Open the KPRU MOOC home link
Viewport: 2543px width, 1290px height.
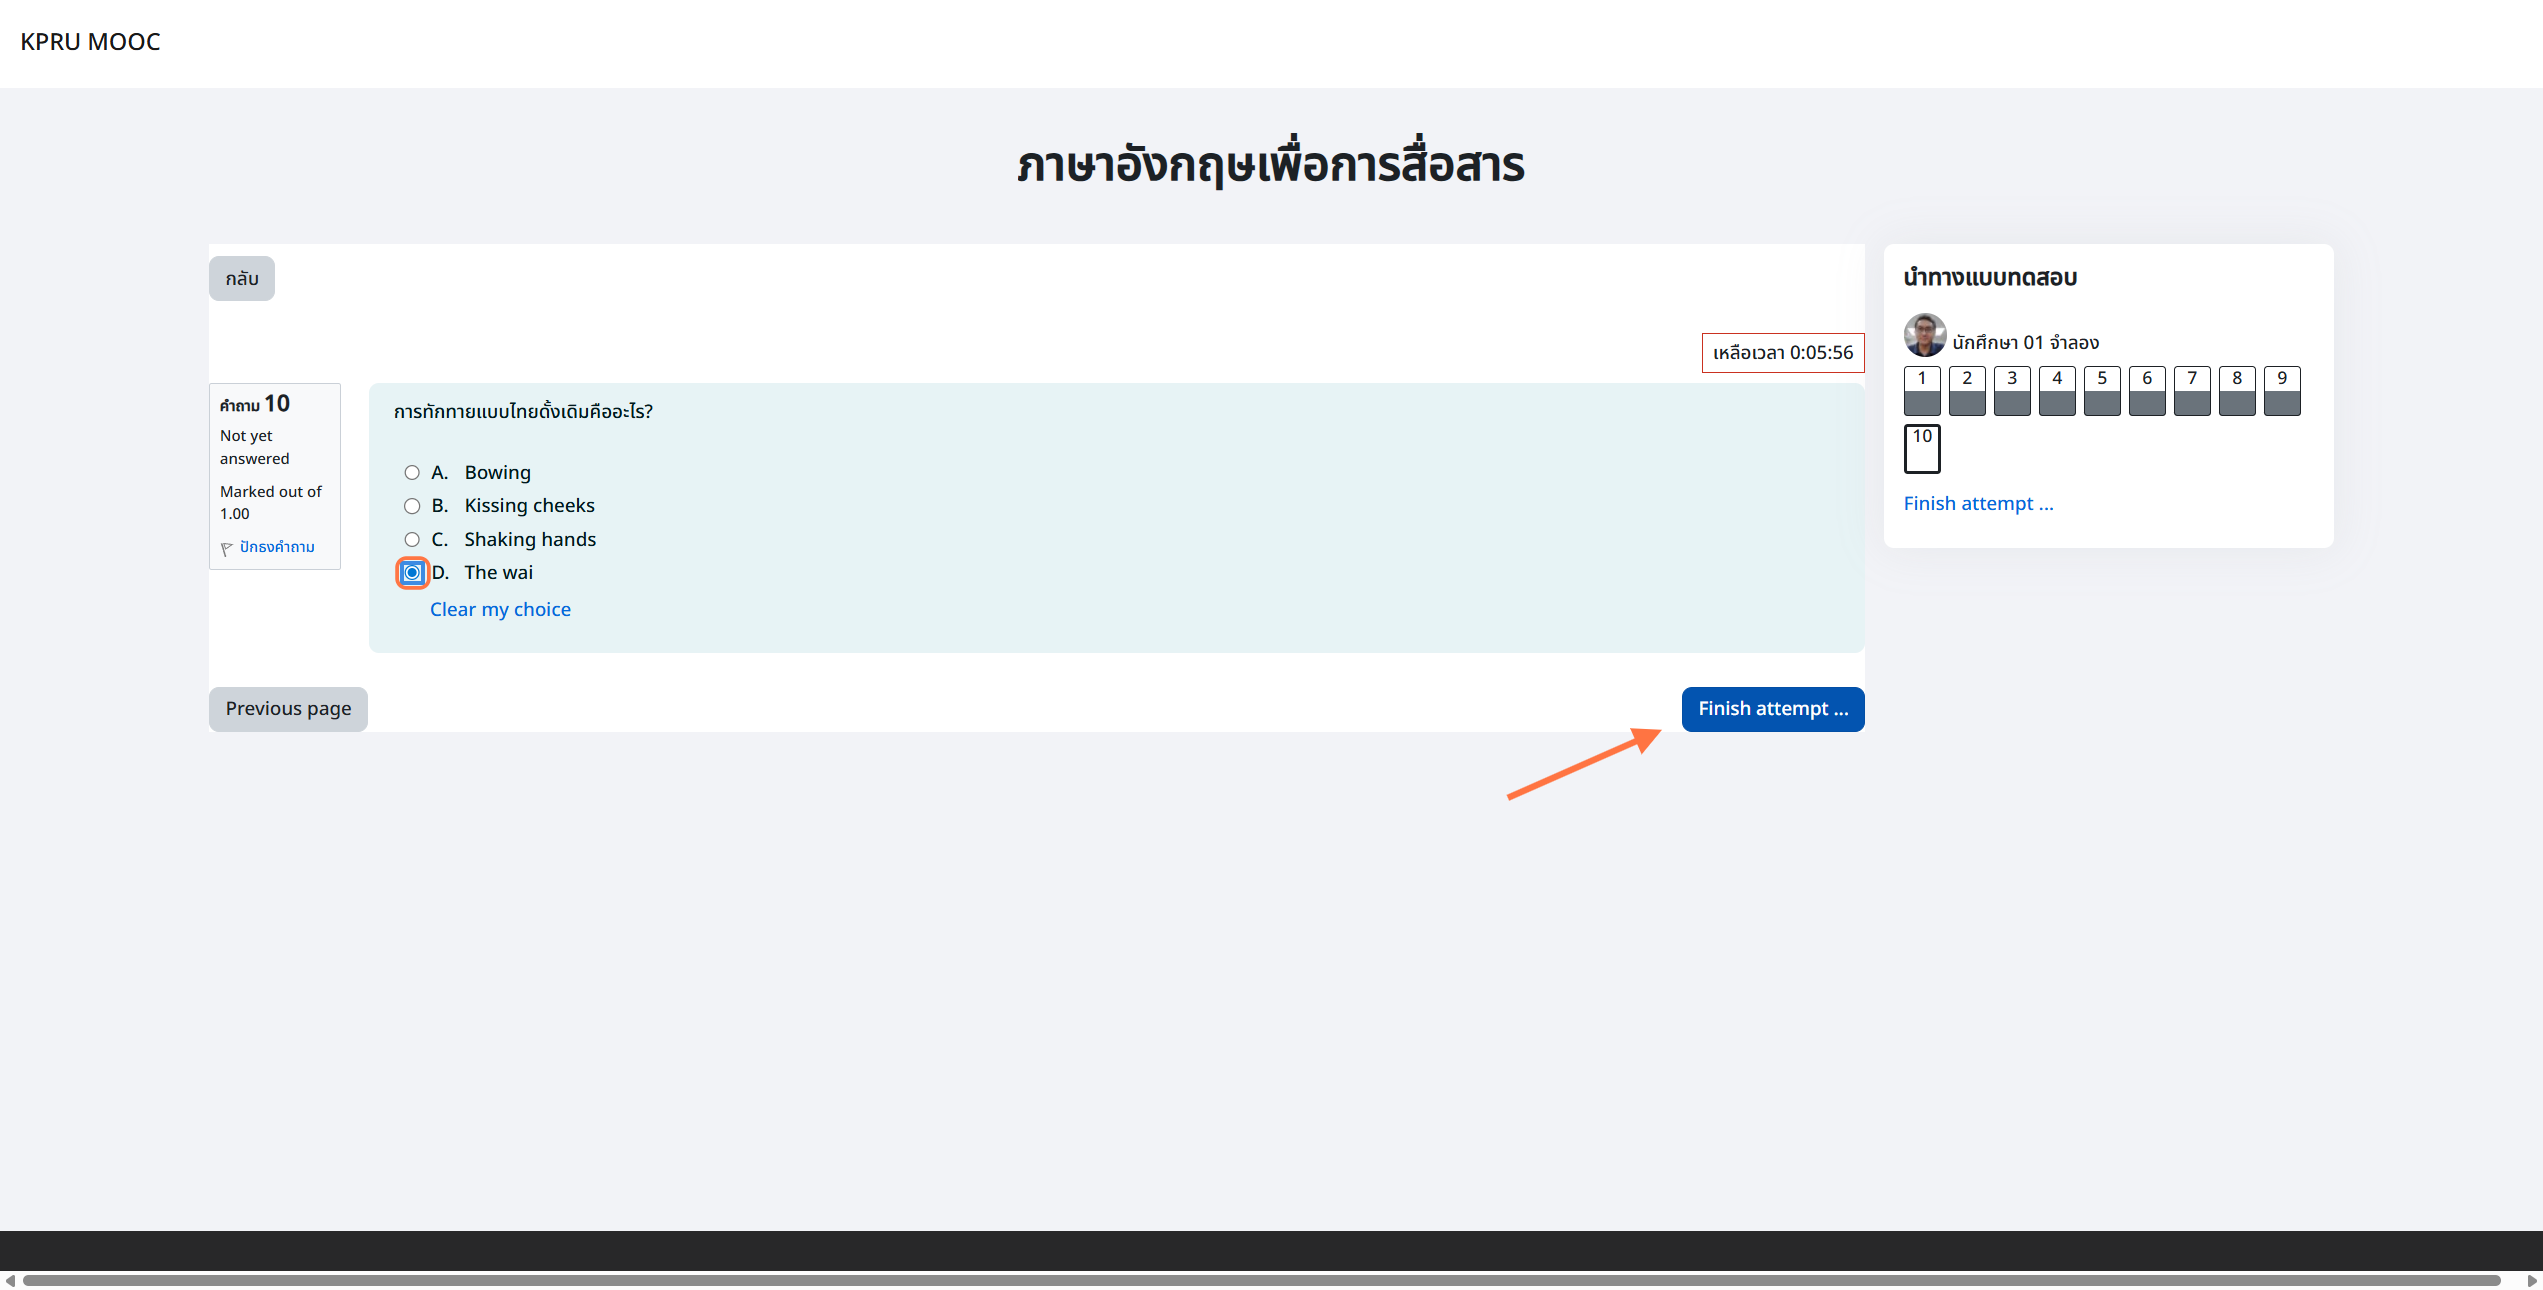pos(90,42)
